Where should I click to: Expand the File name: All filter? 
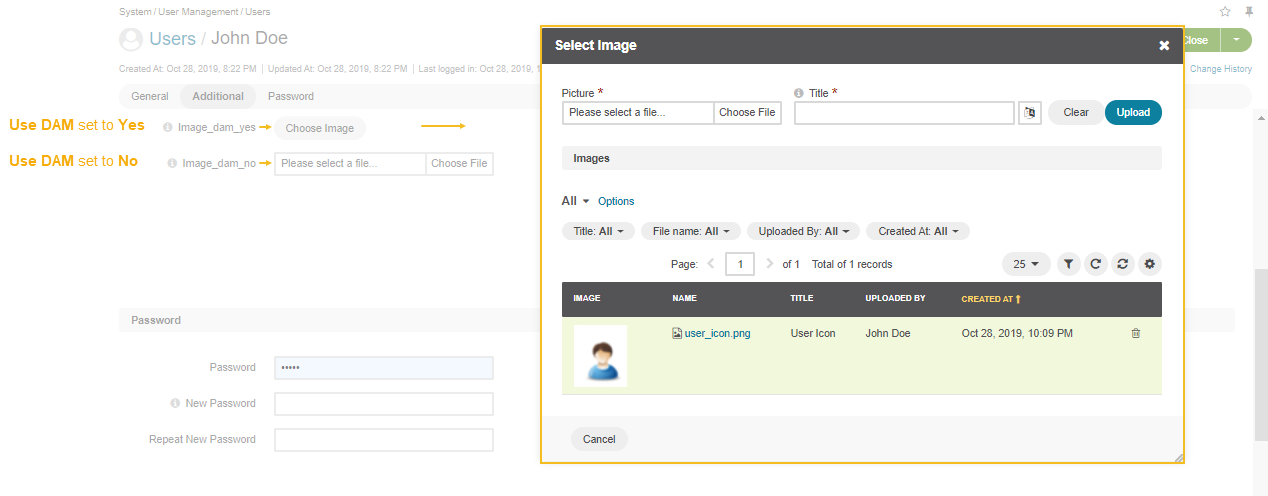[x=690, y=231]
